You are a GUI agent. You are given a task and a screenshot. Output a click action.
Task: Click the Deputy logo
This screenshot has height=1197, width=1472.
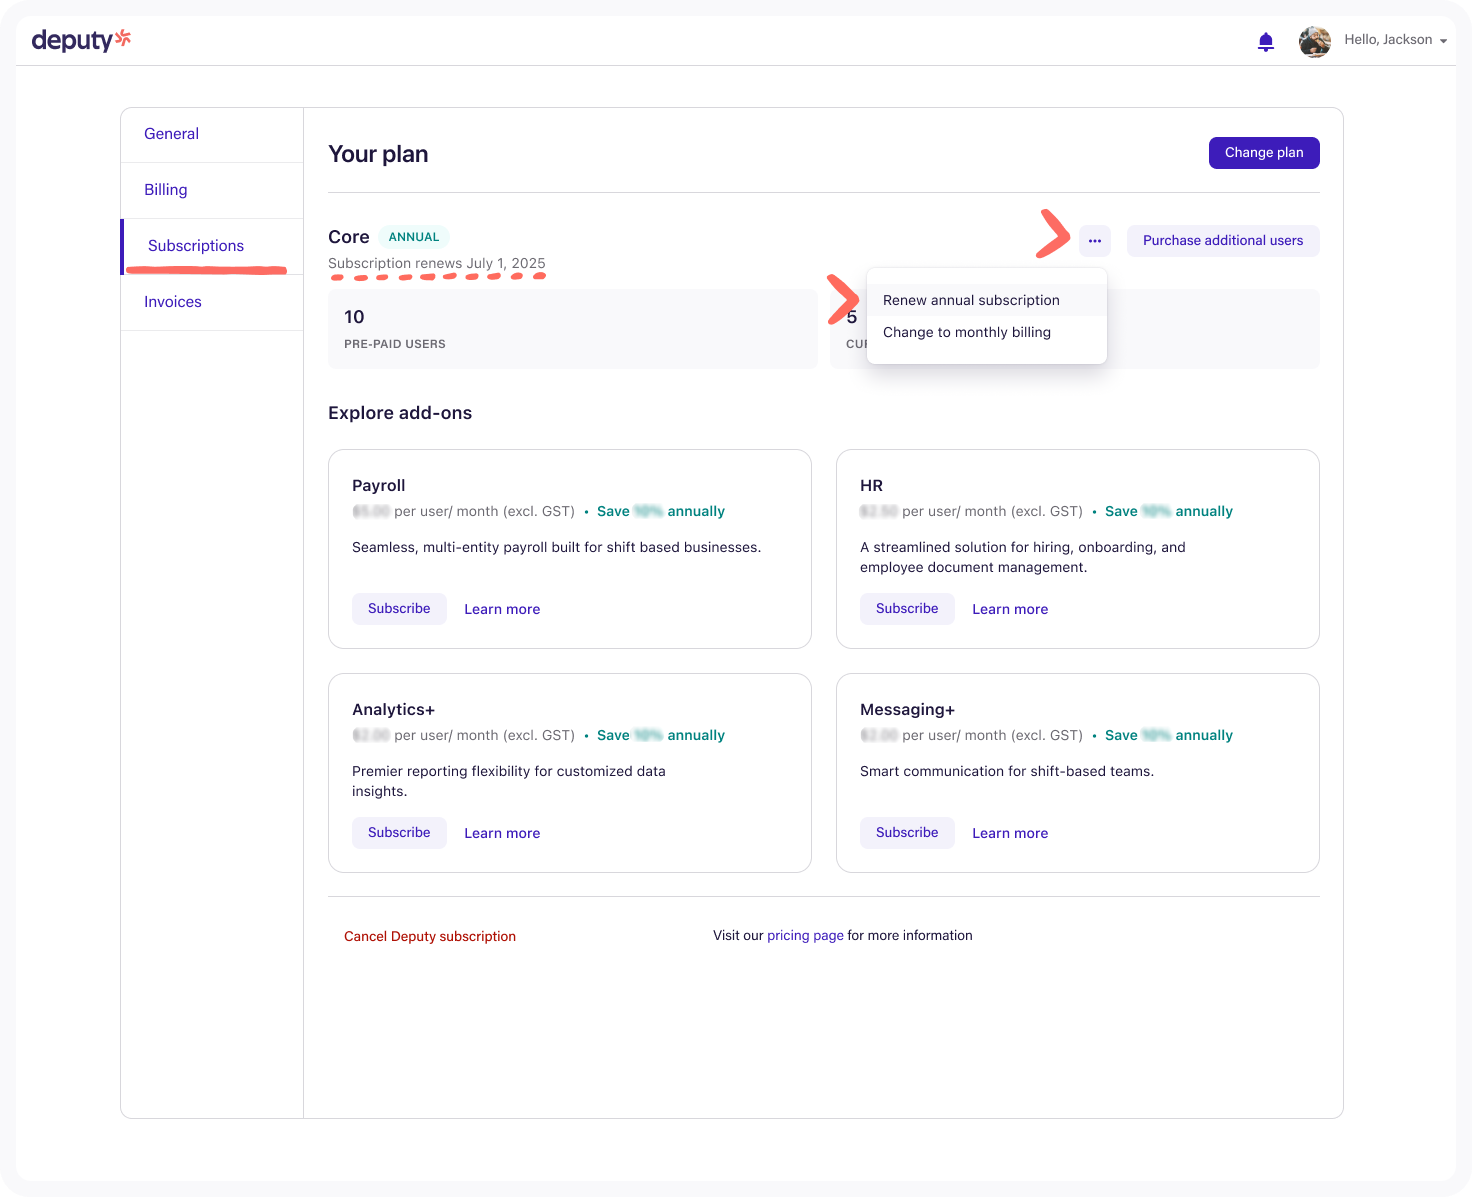tap(81, 40)
